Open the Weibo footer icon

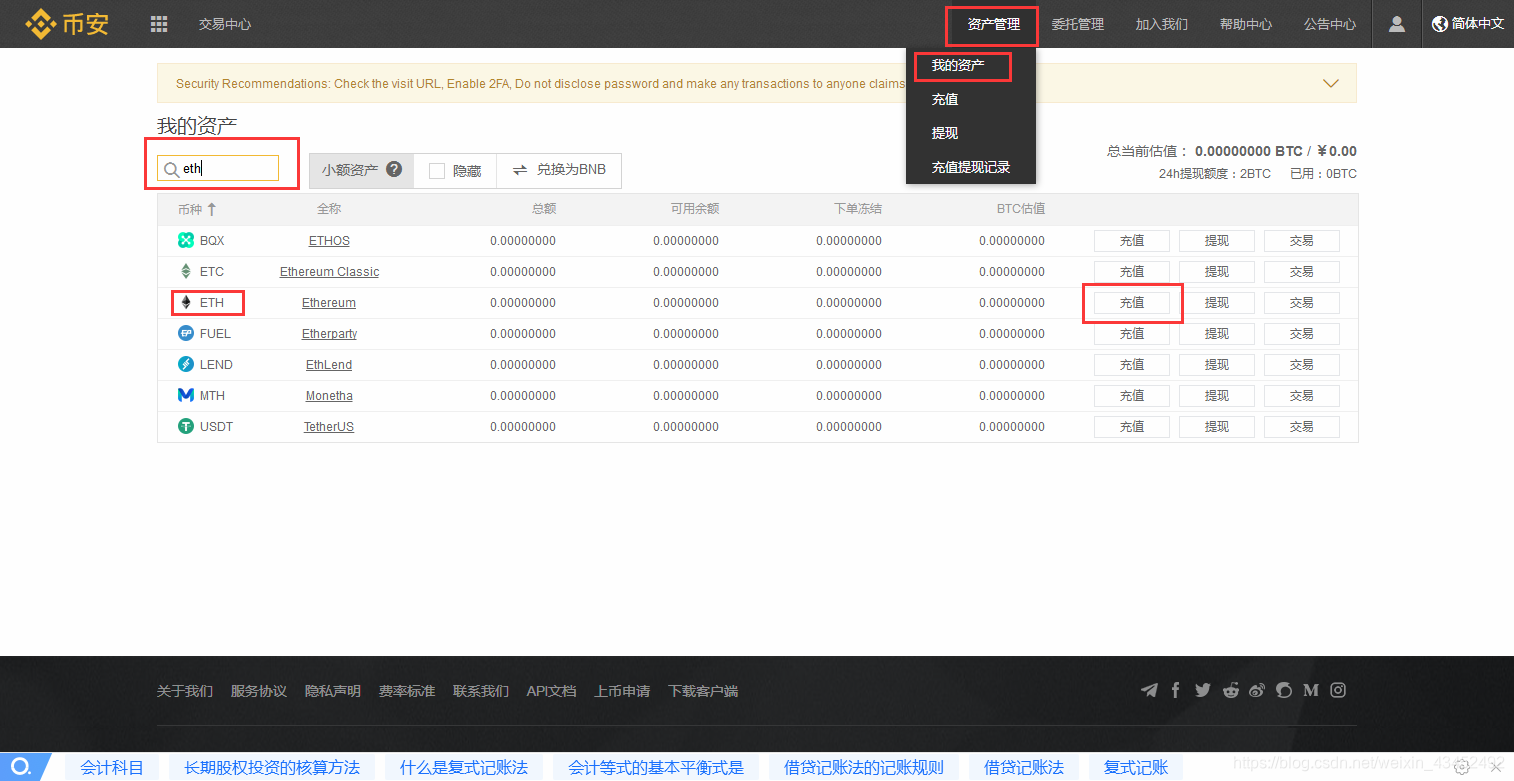[1257, 690]
